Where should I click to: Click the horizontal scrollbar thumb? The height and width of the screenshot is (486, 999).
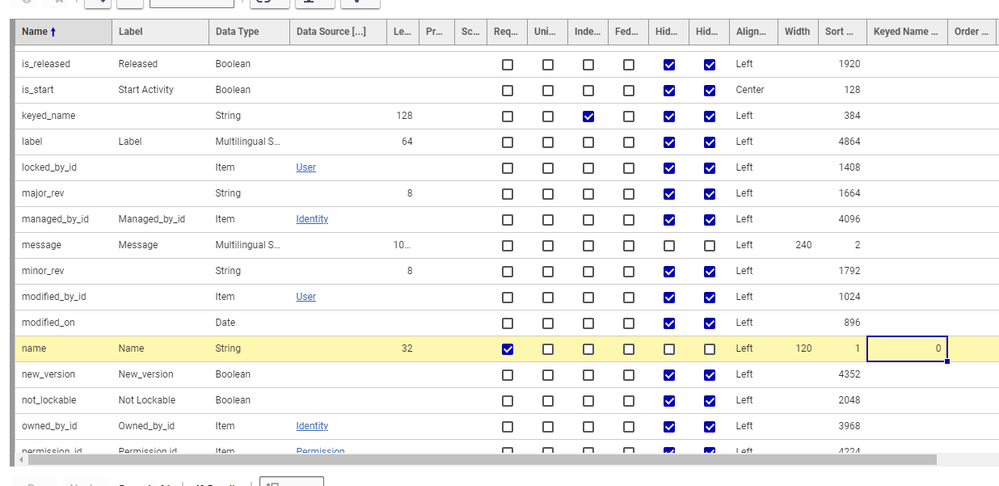(480, 461)
